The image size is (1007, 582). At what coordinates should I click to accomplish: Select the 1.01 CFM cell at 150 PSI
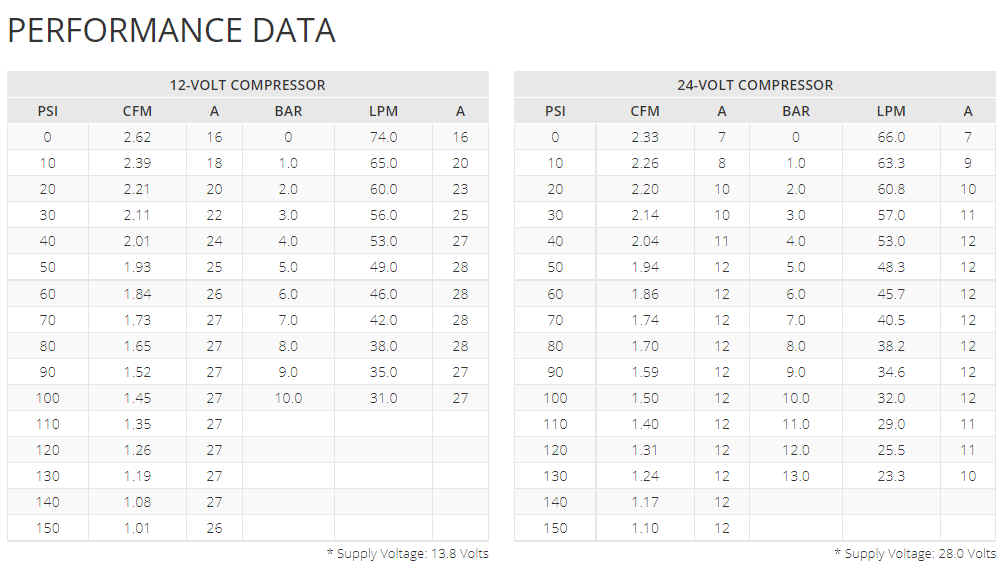(137, 528)
